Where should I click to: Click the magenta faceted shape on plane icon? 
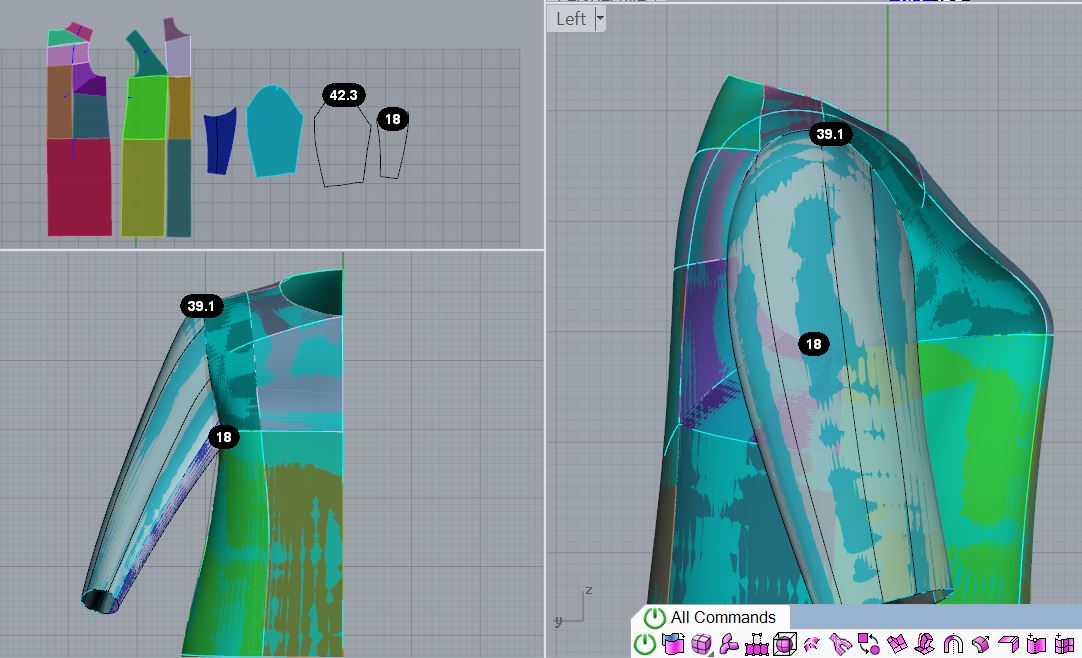click(x=925, y=644)
